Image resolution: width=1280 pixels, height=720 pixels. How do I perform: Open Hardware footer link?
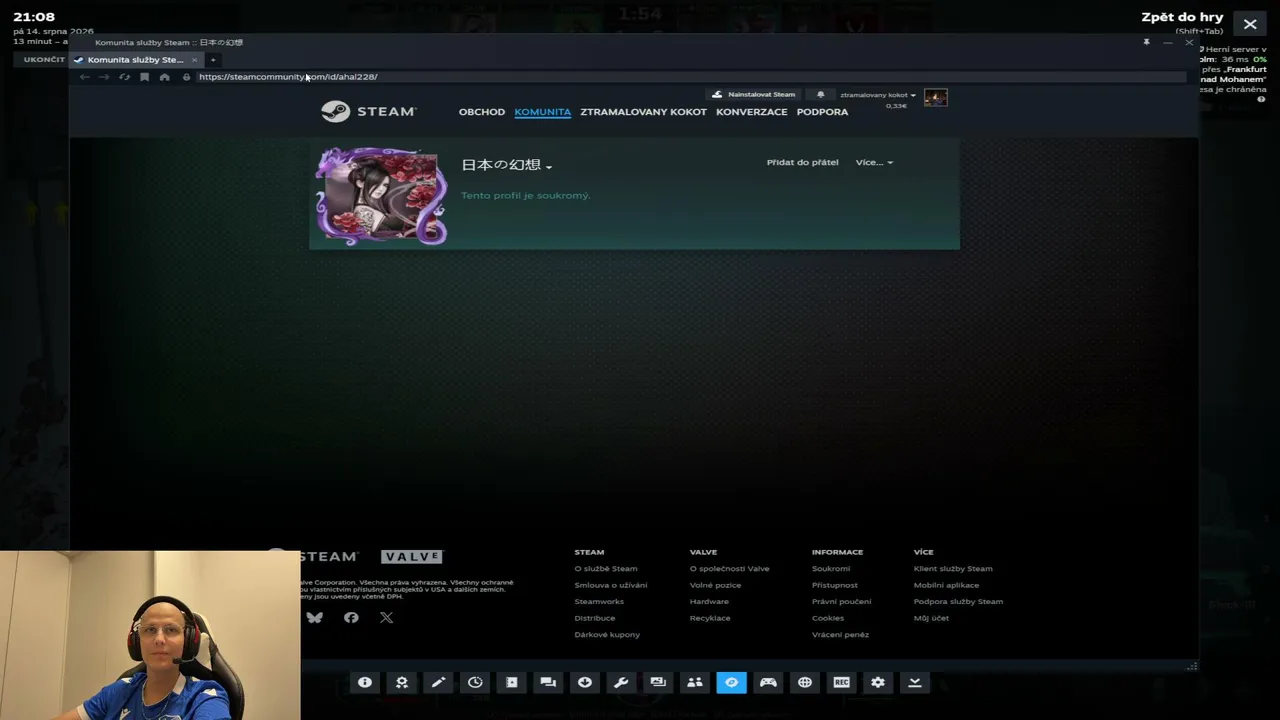[x=710, y=602]
